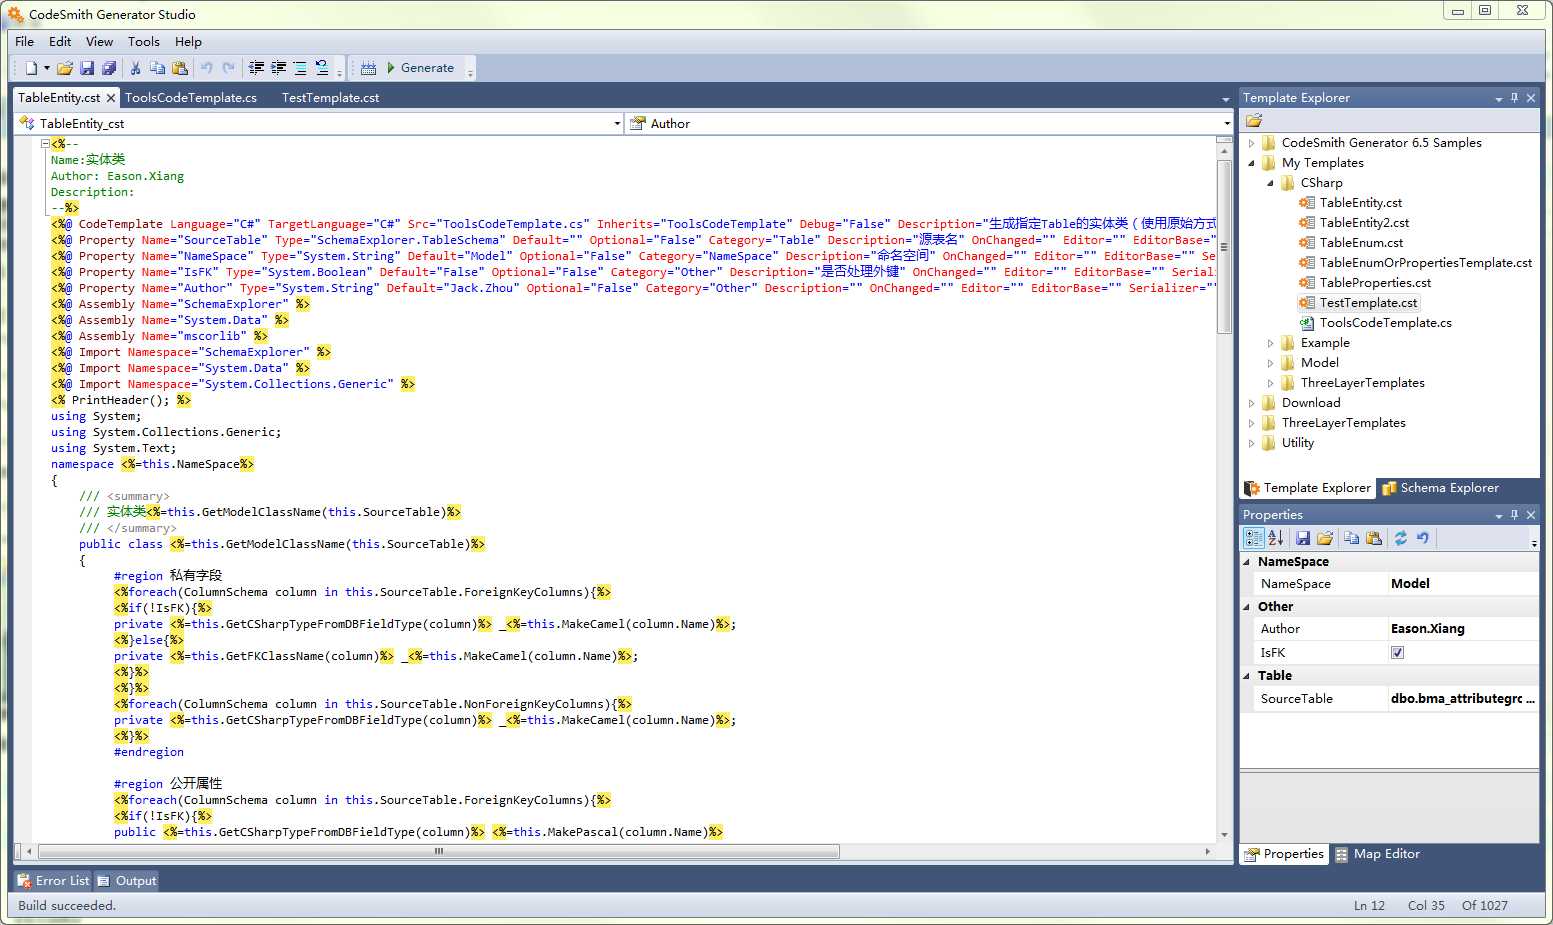Switch to TestTemplate.cst editor tab
Screen dimensions: 1553x925
[x=330, y=97]
